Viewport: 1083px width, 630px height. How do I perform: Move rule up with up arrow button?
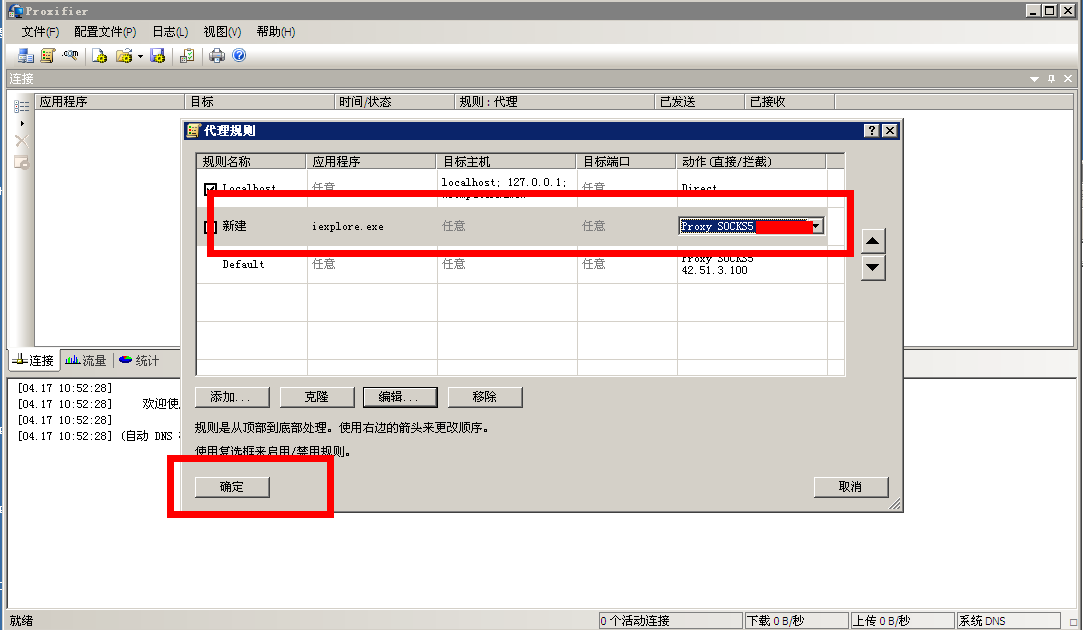click(x=873, y=241)
